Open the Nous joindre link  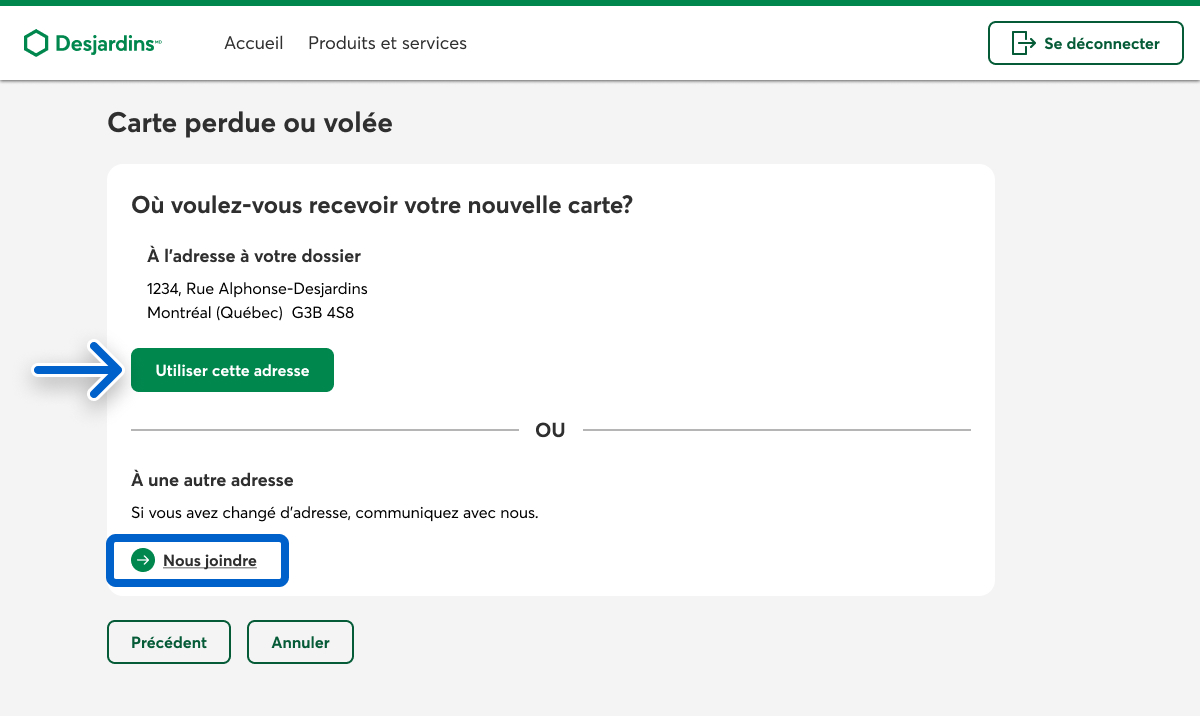click(209, 561)
